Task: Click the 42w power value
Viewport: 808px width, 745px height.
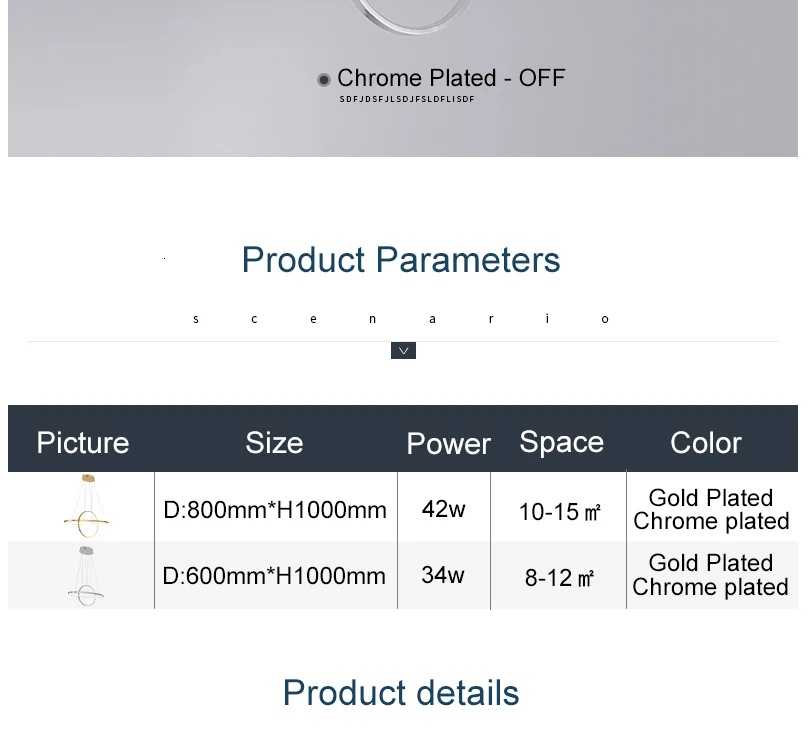Action: (x=443, y=509)
